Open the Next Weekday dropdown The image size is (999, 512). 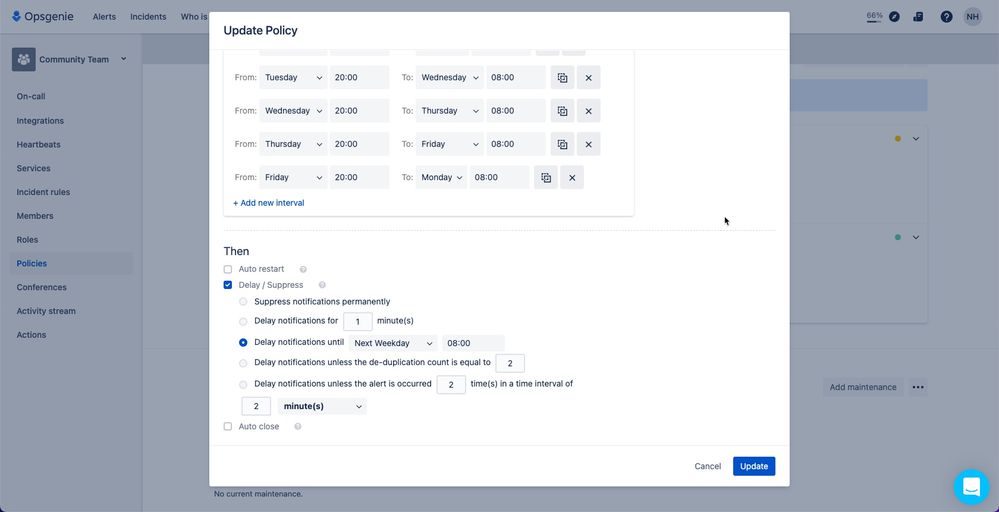pos(393,343)
